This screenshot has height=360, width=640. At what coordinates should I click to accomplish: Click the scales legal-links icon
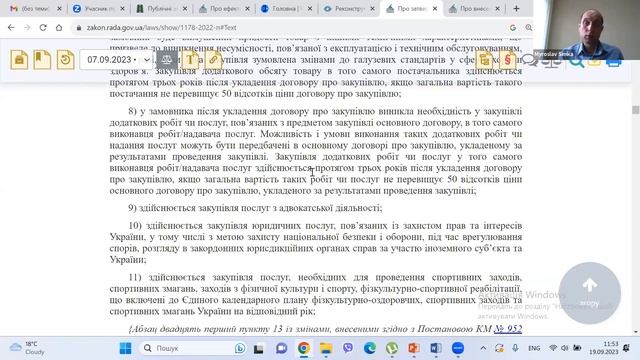point(167,60)
